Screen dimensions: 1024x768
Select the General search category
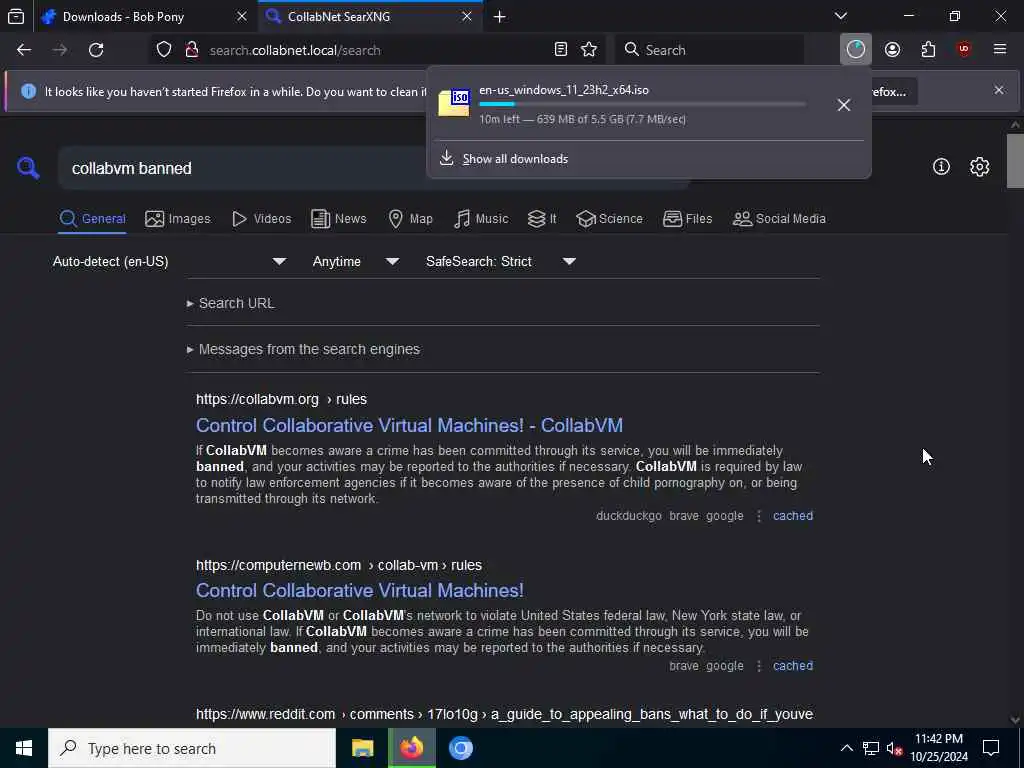pyautogui.click(x=92, y=219)
